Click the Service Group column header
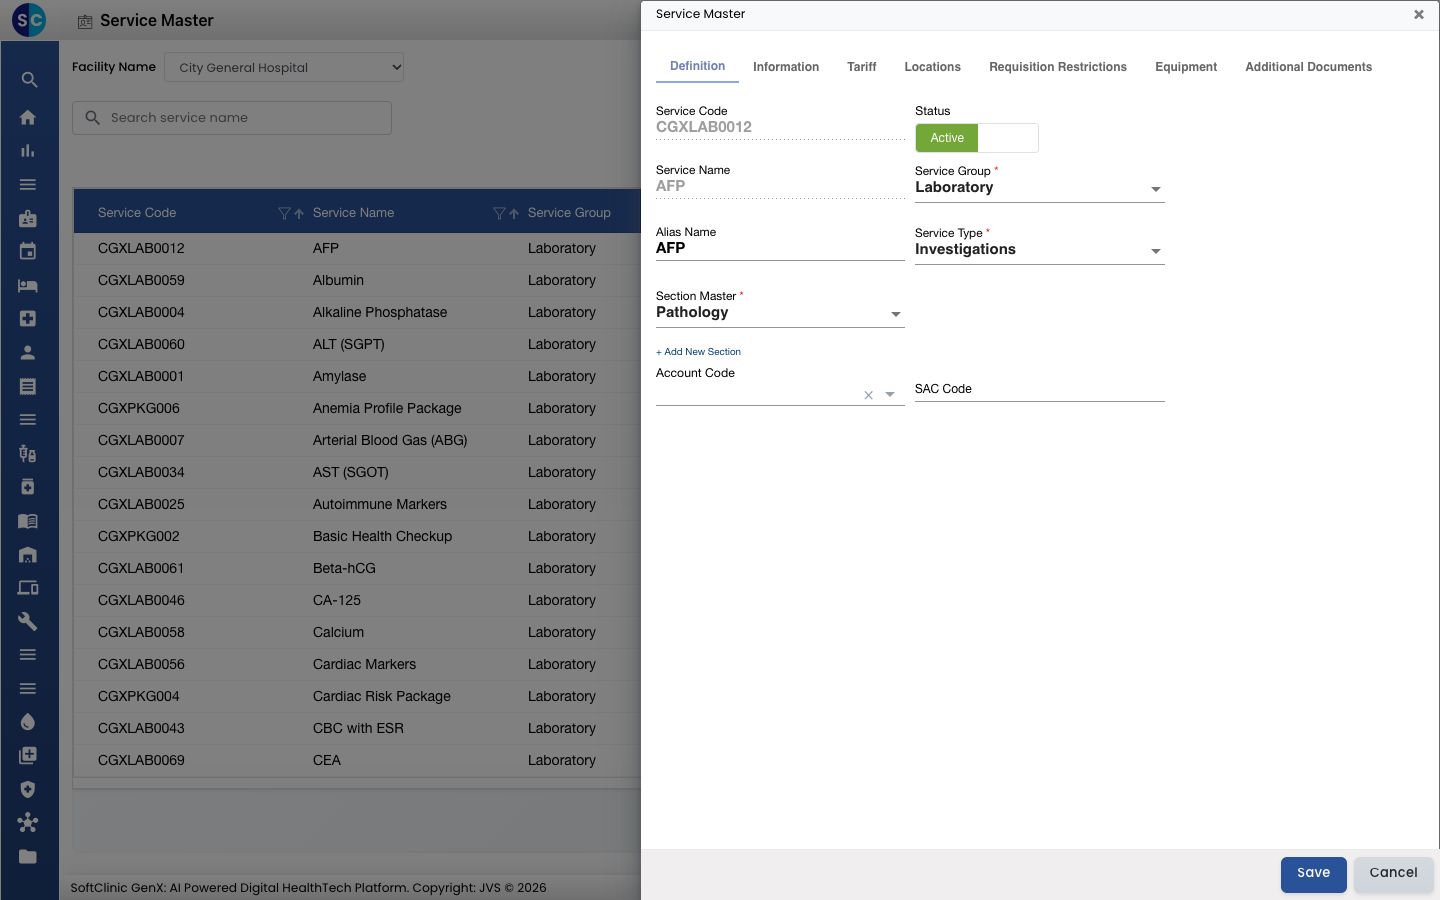Image resolution: width=1440 pixels, height=900 pixels. (x=569, y=213)
